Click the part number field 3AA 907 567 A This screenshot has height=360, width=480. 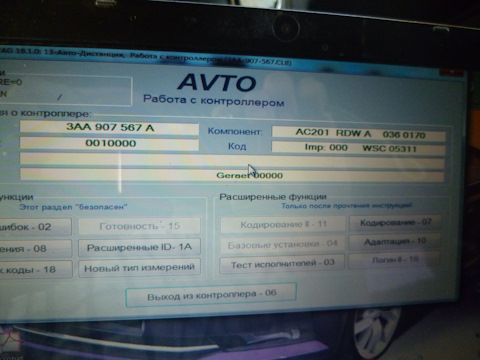click(x=109, y=127)
